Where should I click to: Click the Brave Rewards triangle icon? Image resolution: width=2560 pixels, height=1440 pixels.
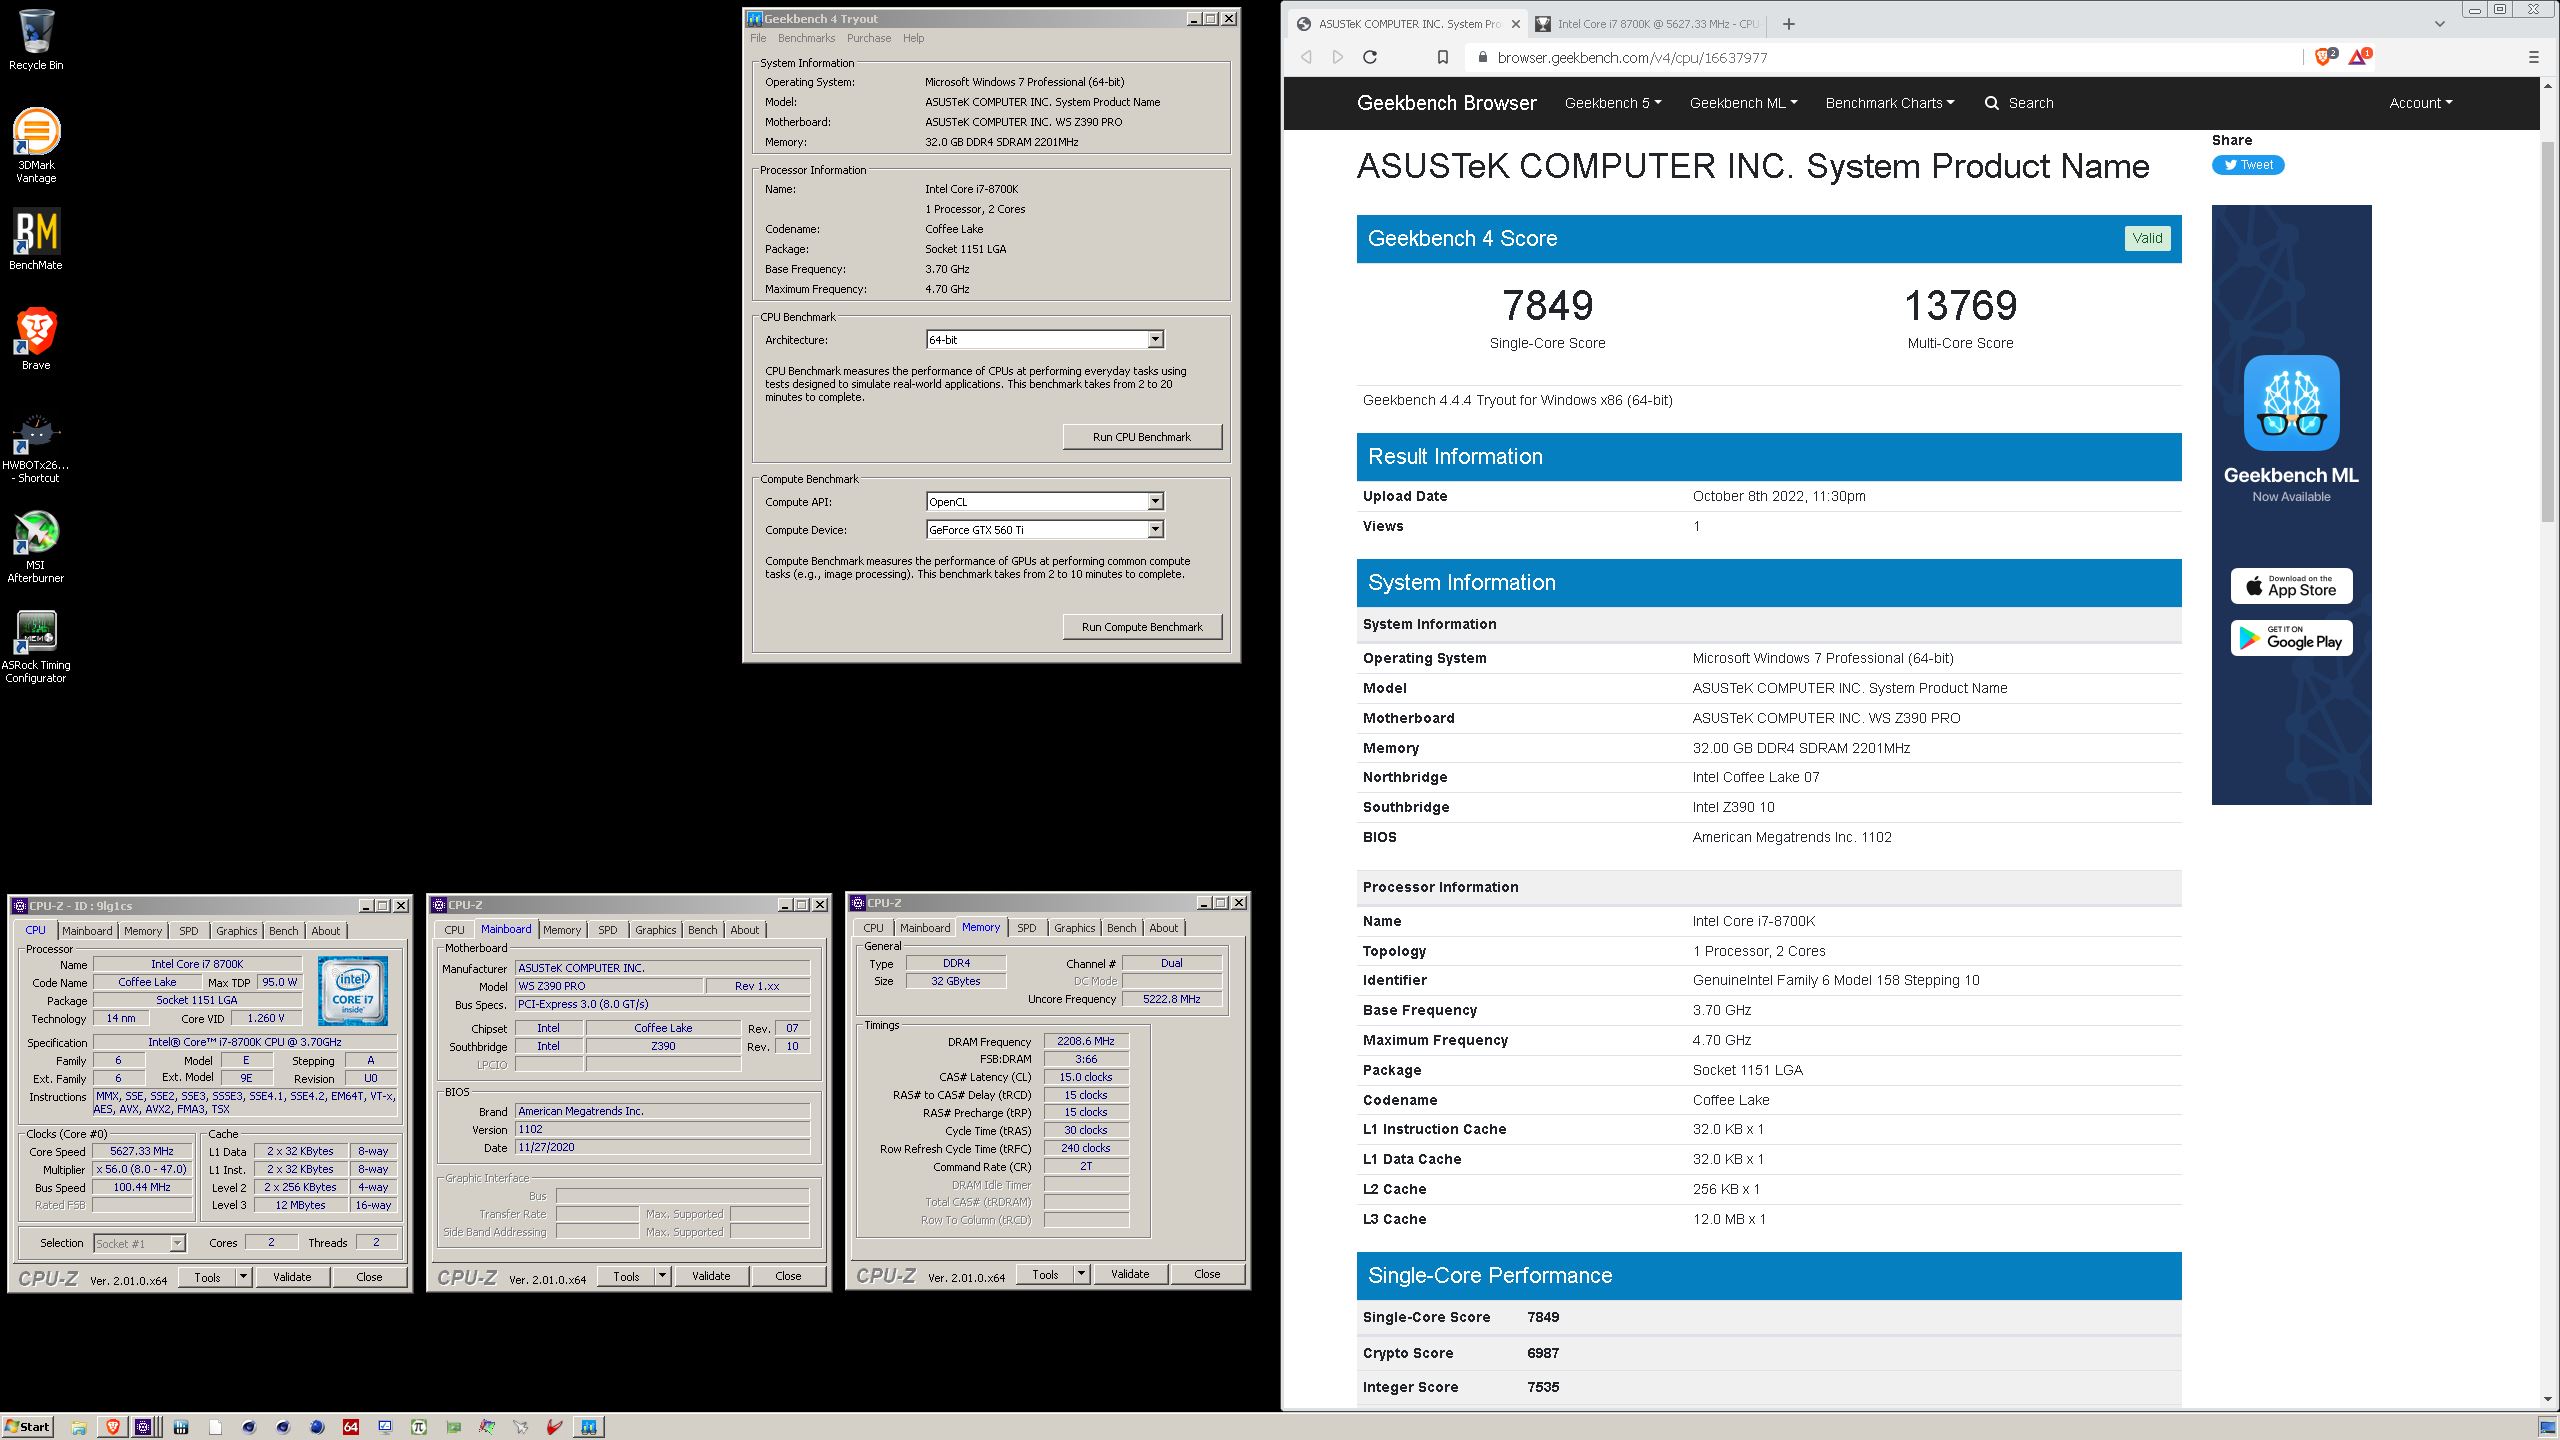[2359, 57]
